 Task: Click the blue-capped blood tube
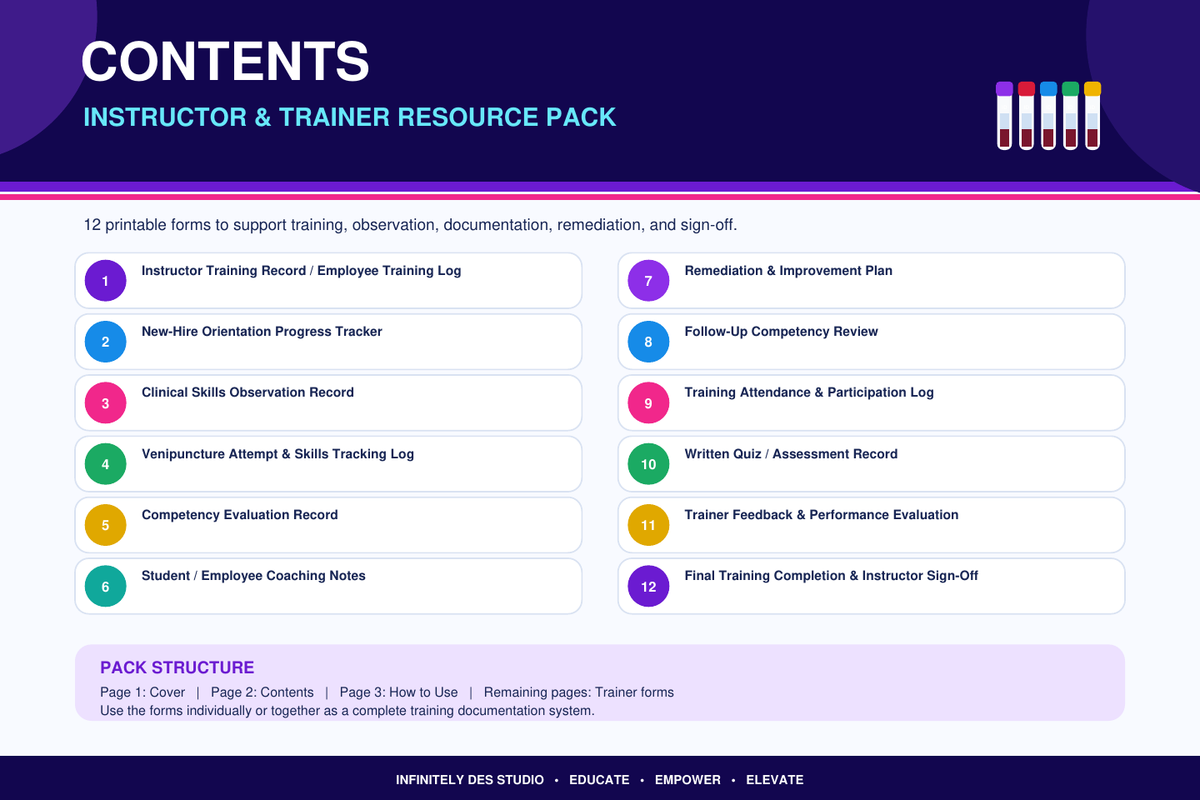click(1048, 116)
